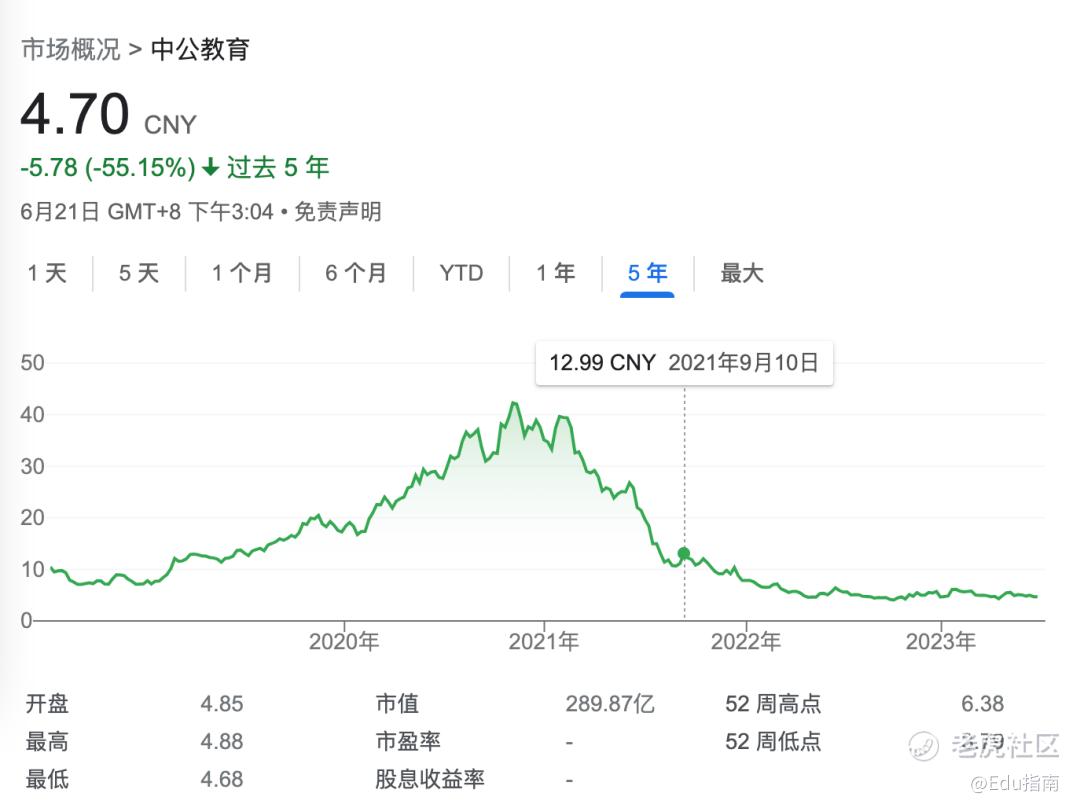
Task: Open the 市场概况 breadcrumb link
Action: pos(71,49)
